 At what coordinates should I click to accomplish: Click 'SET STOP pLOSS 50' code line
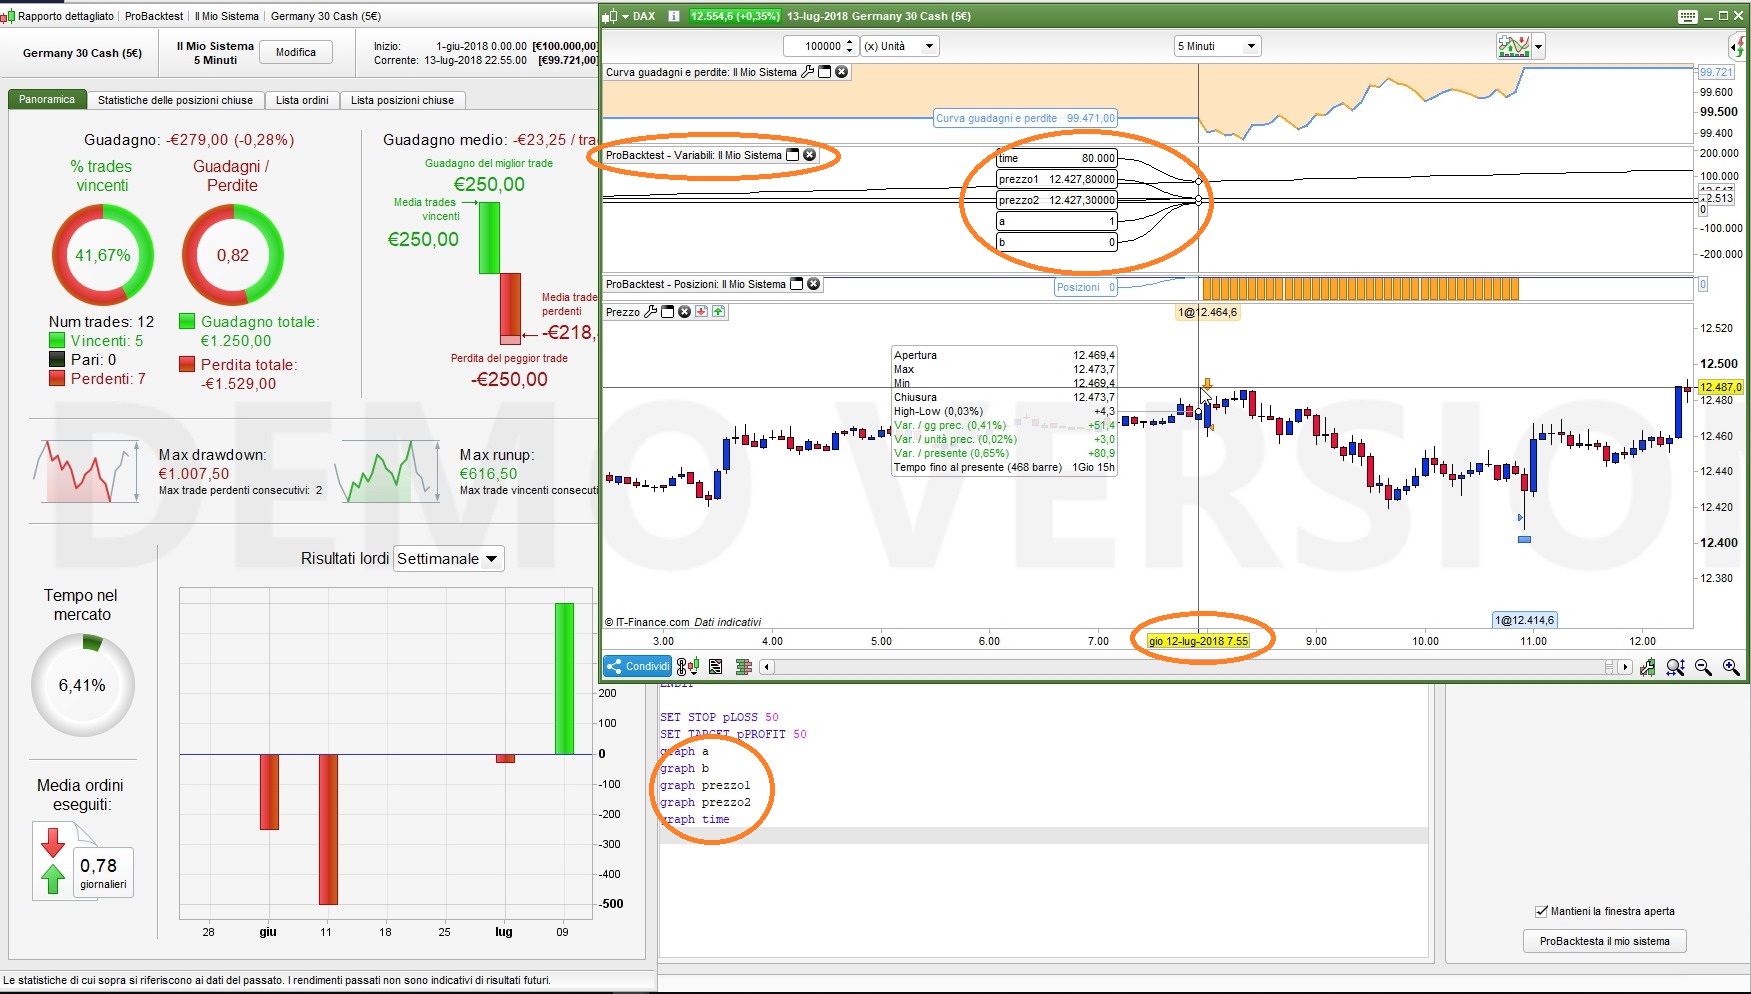[x=719, y=717]
